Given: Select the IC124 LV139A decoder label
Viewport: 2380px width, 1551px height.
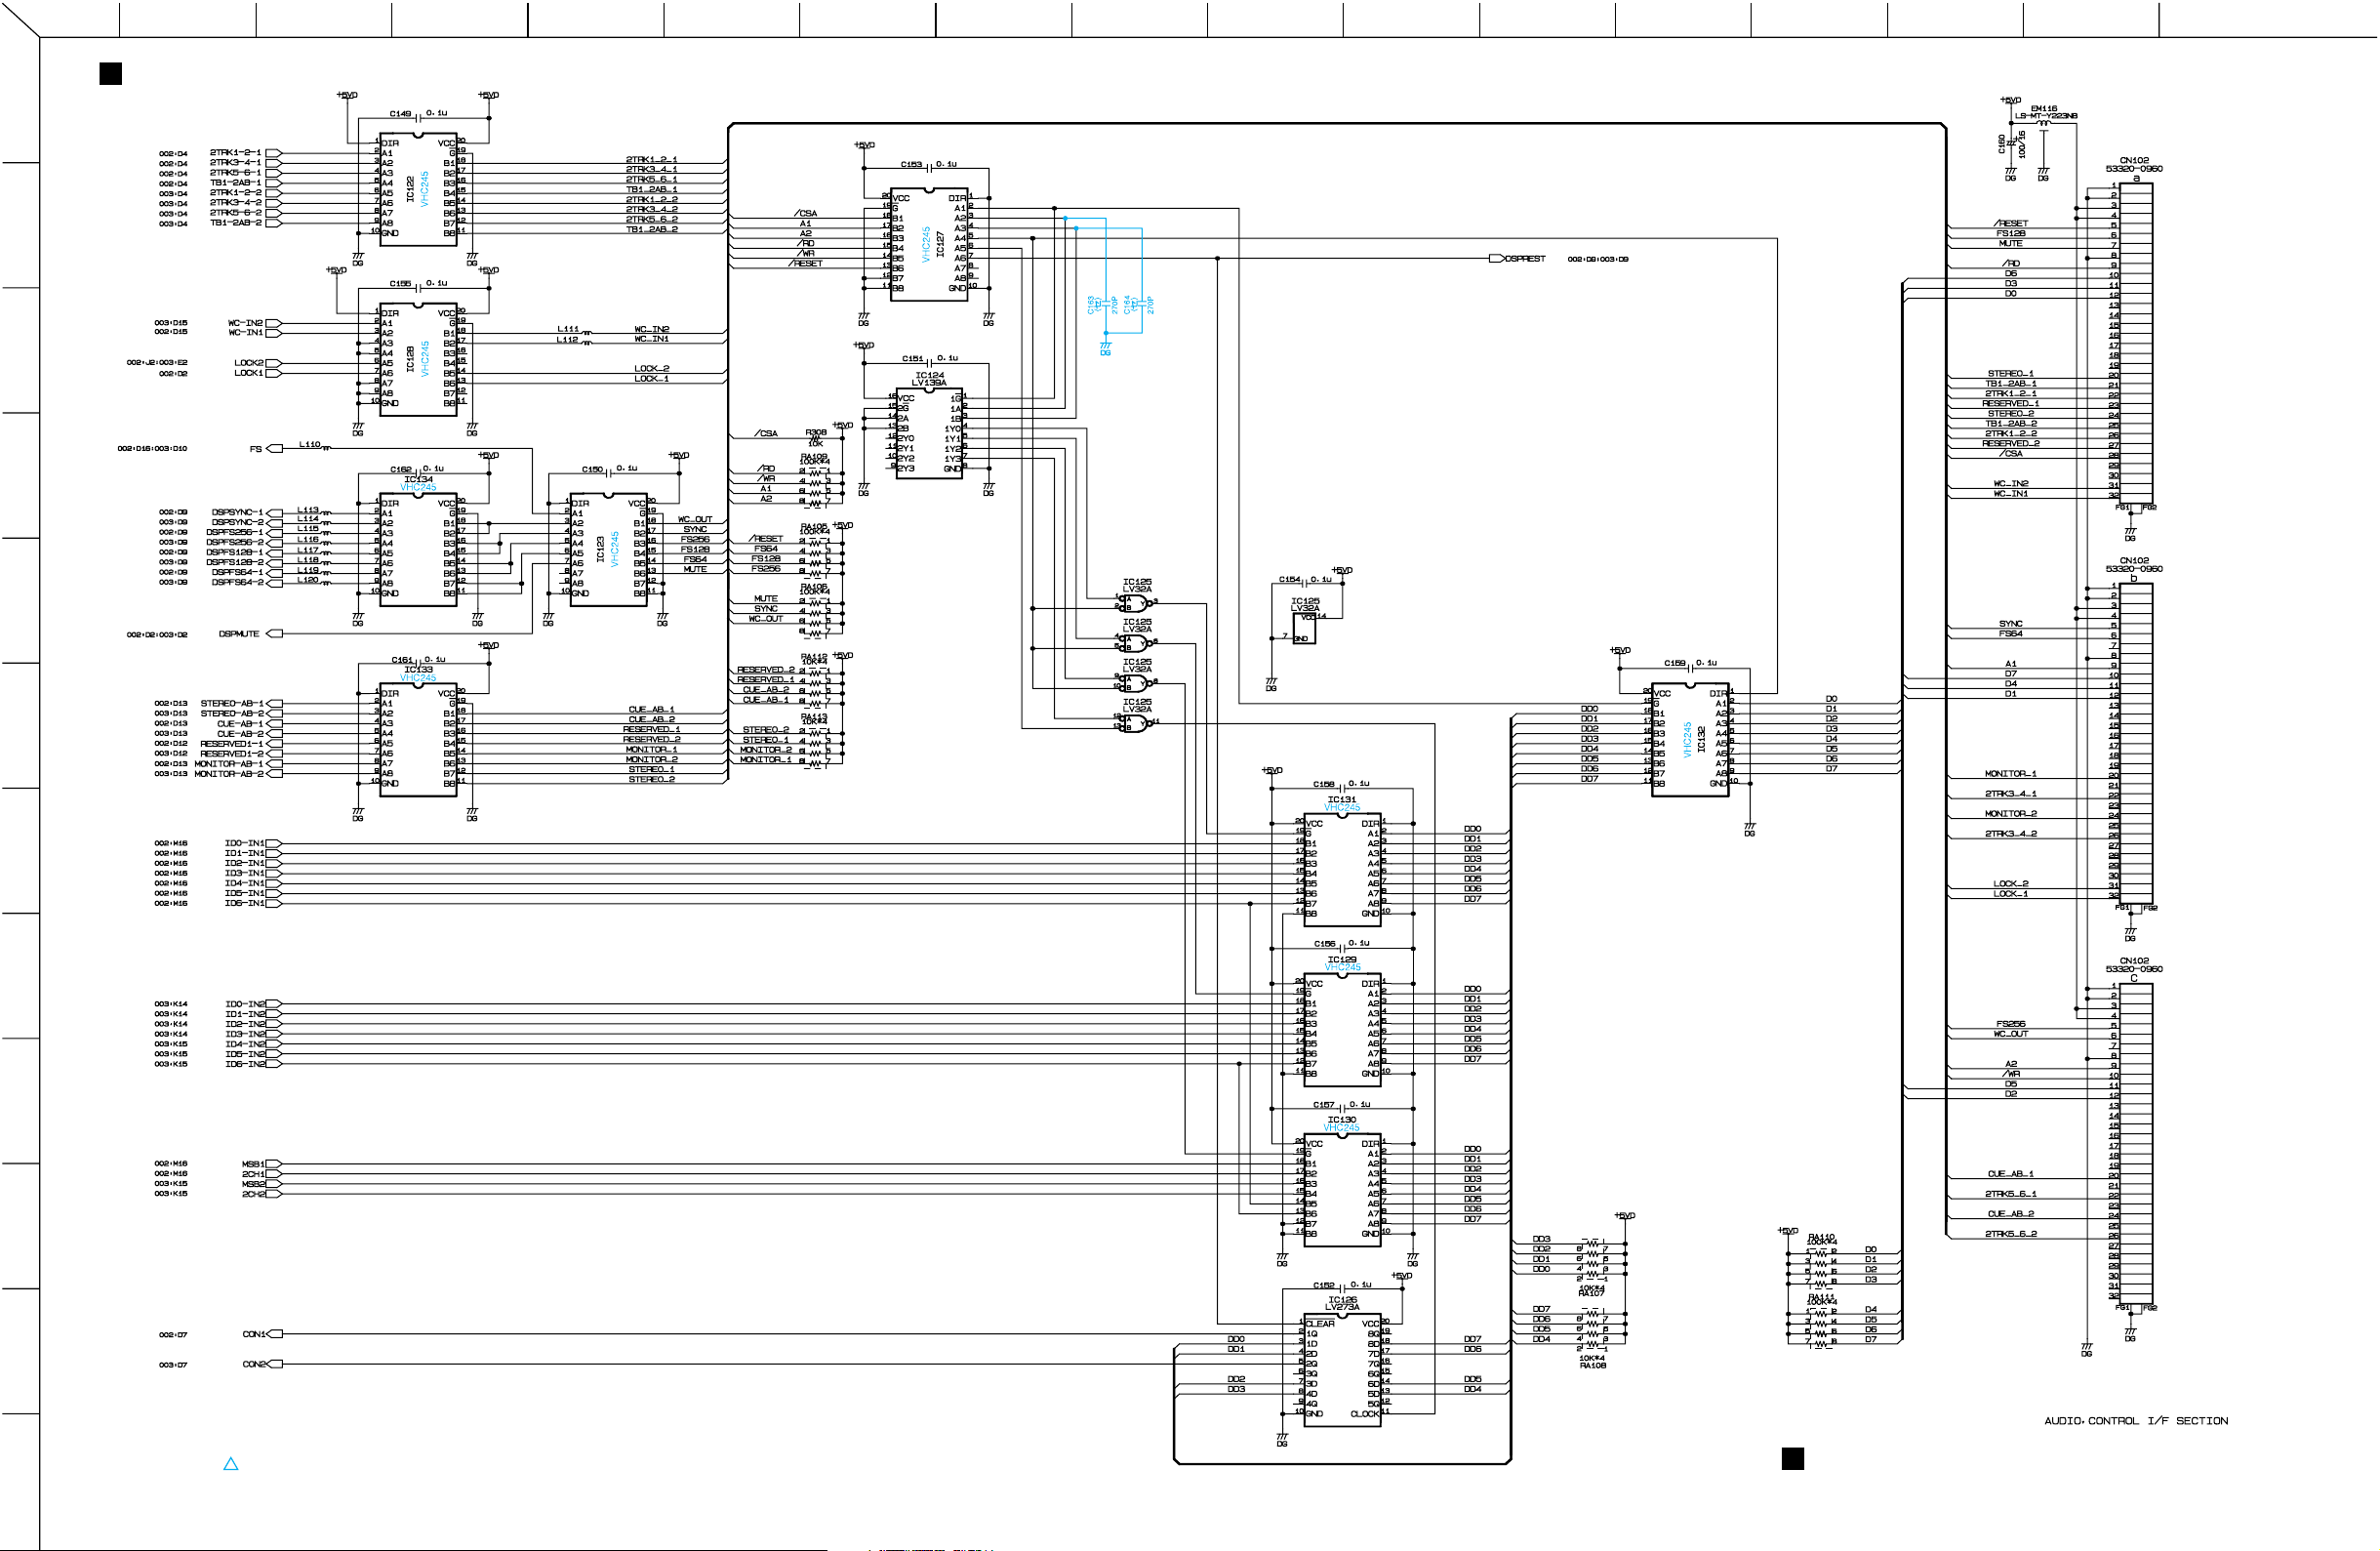Looking at the screenshot, I should [929, 379].
